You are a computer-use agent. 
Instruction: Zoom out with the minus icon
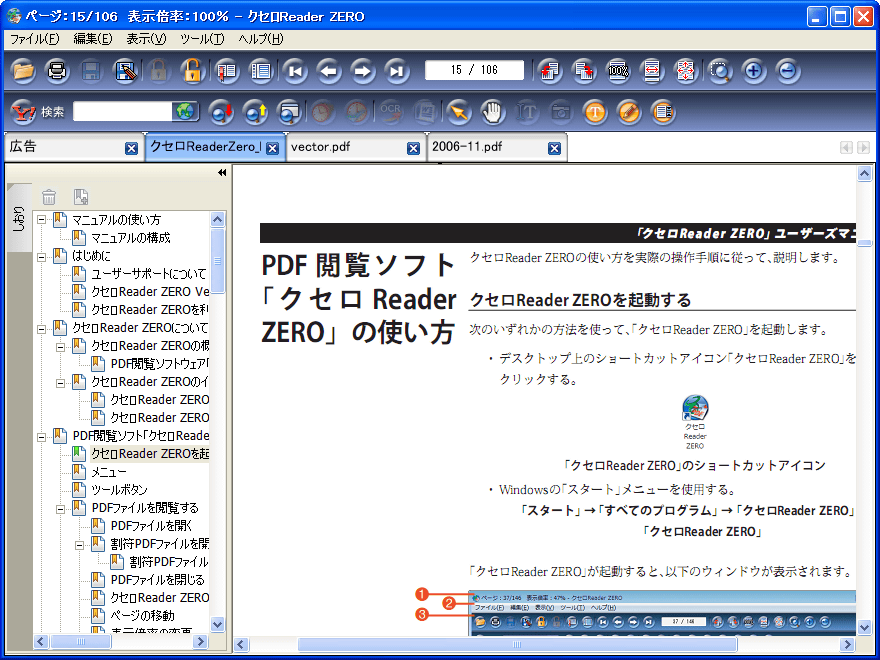788,71
